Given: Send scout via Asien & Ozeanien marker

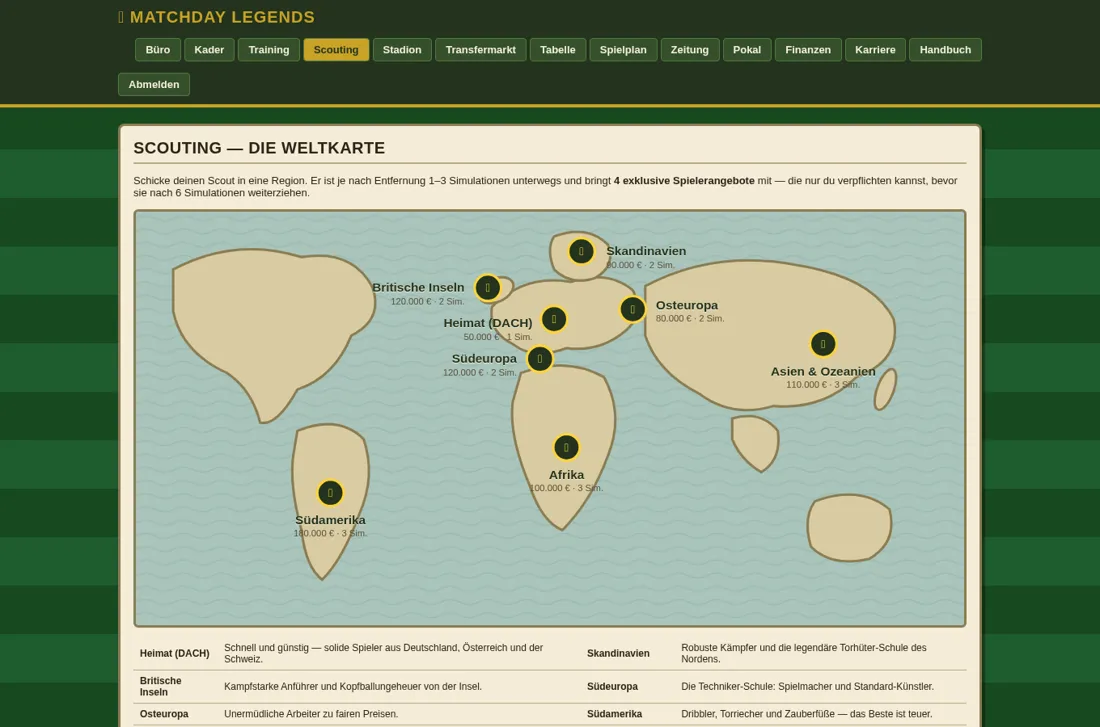Looking at the screenshot, I should pyautogui.click(x=823, y=344).
